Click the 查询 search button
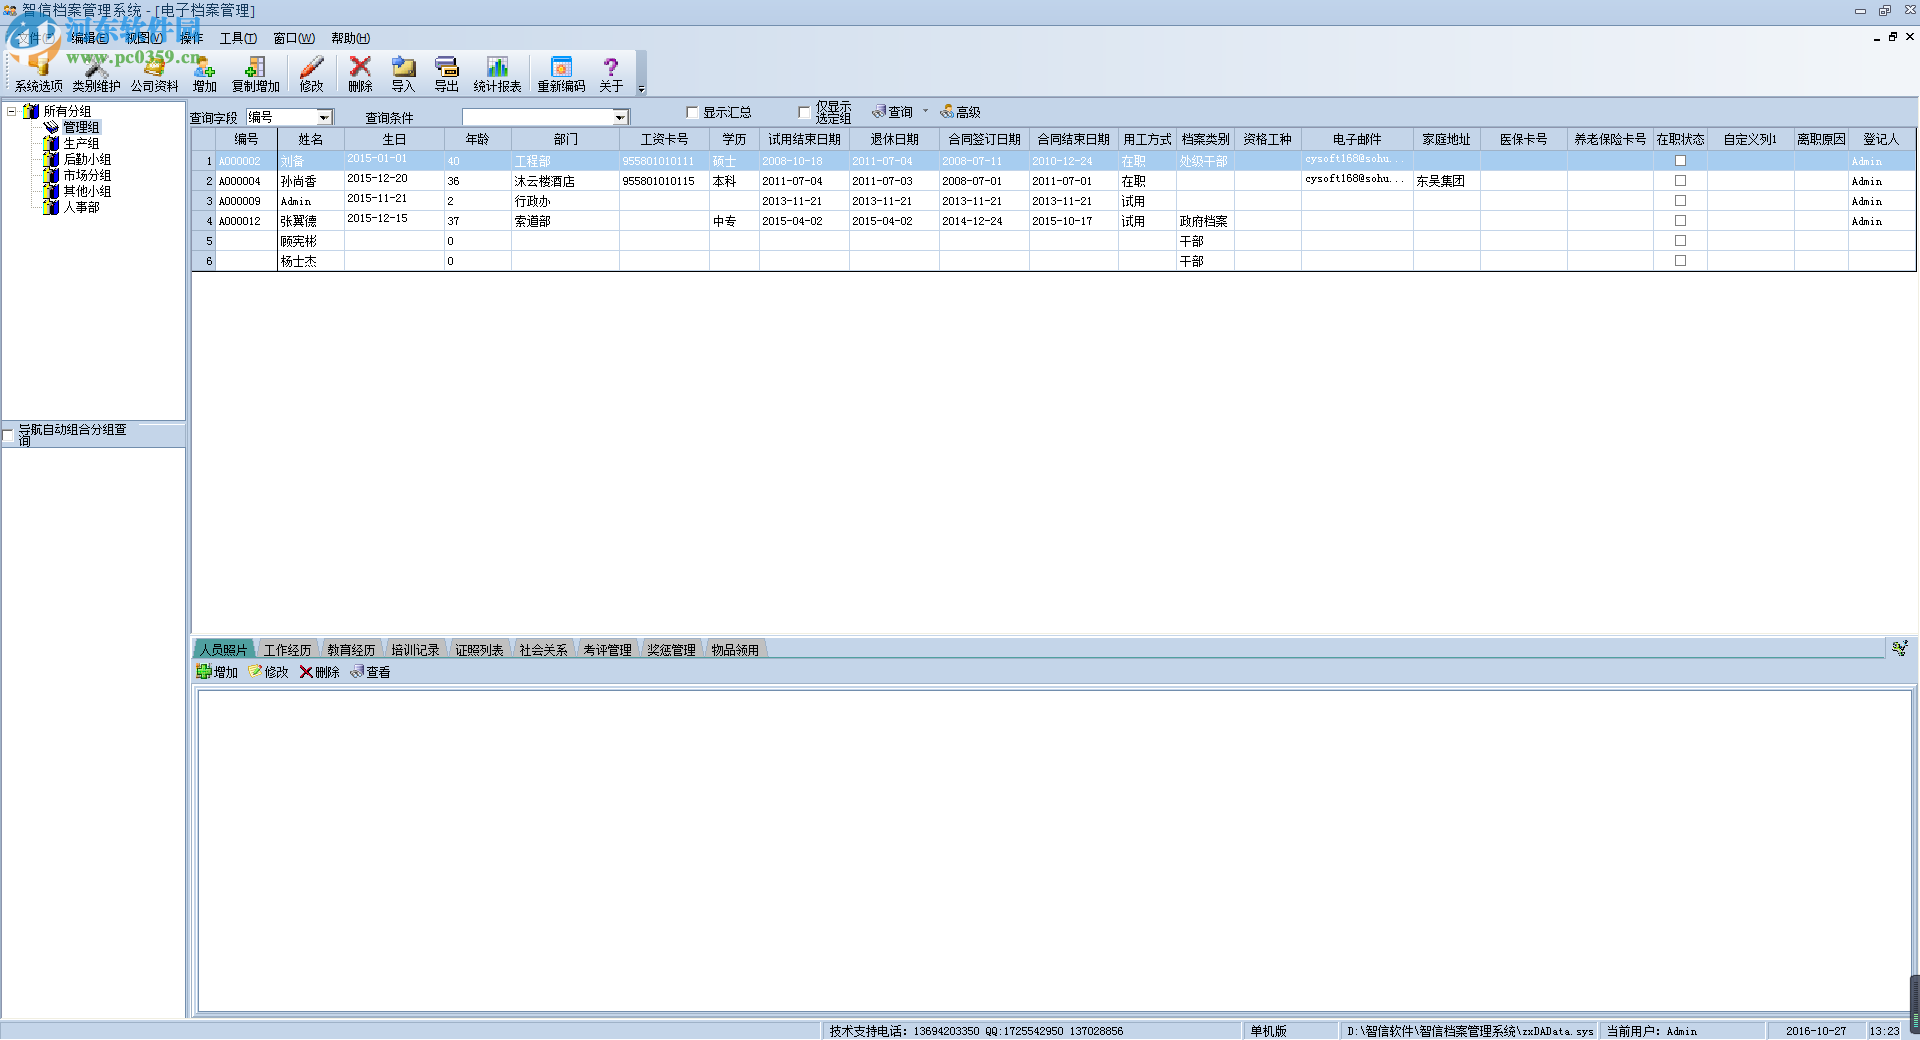This screenshot has height=1040, width=1920. [893, 112]
